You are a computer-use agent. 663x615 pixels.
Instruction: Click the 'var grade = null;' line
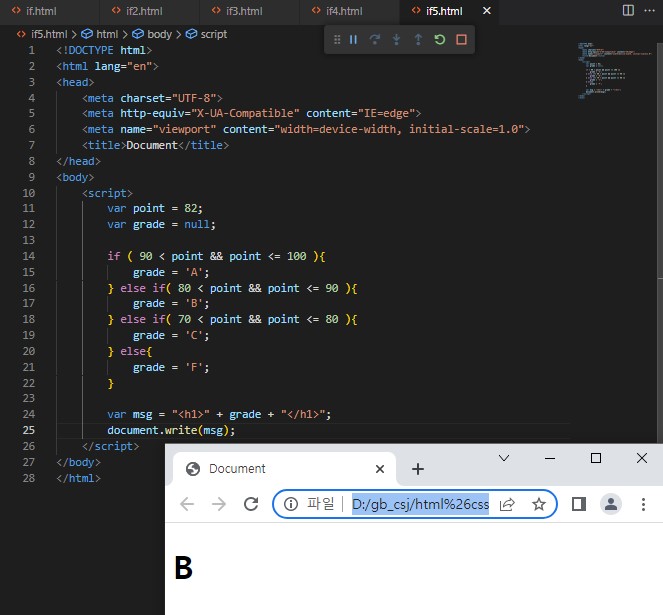tap(161, 225)
